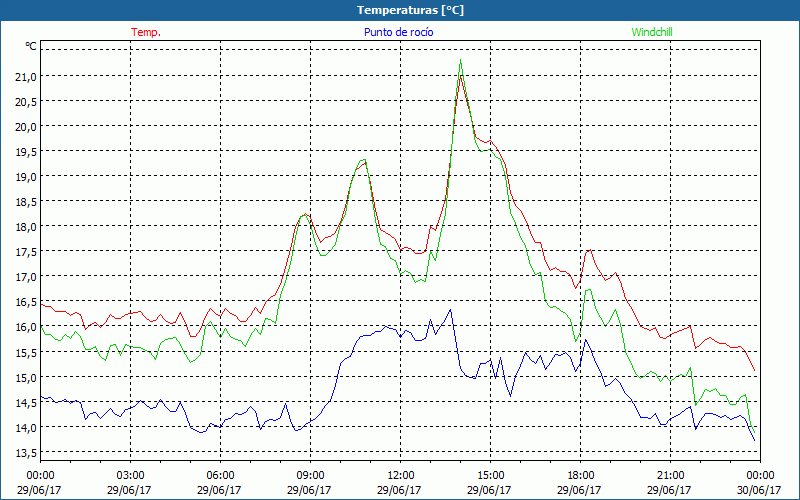Screen dimensions: 800x500
Task: Click the Temperaturas [°C] chart title
Action: point(410,10)
